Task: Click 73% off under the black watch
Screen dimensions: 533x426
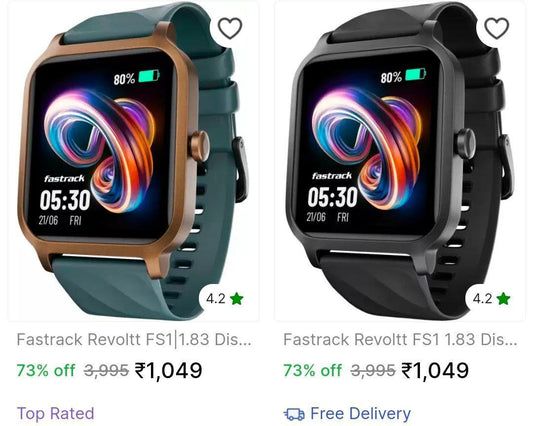Action: (313, 370)
